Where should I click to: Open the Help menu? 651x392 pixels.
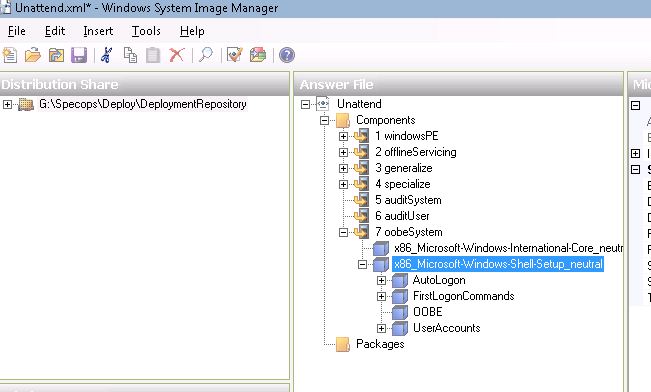coord(192,31)
